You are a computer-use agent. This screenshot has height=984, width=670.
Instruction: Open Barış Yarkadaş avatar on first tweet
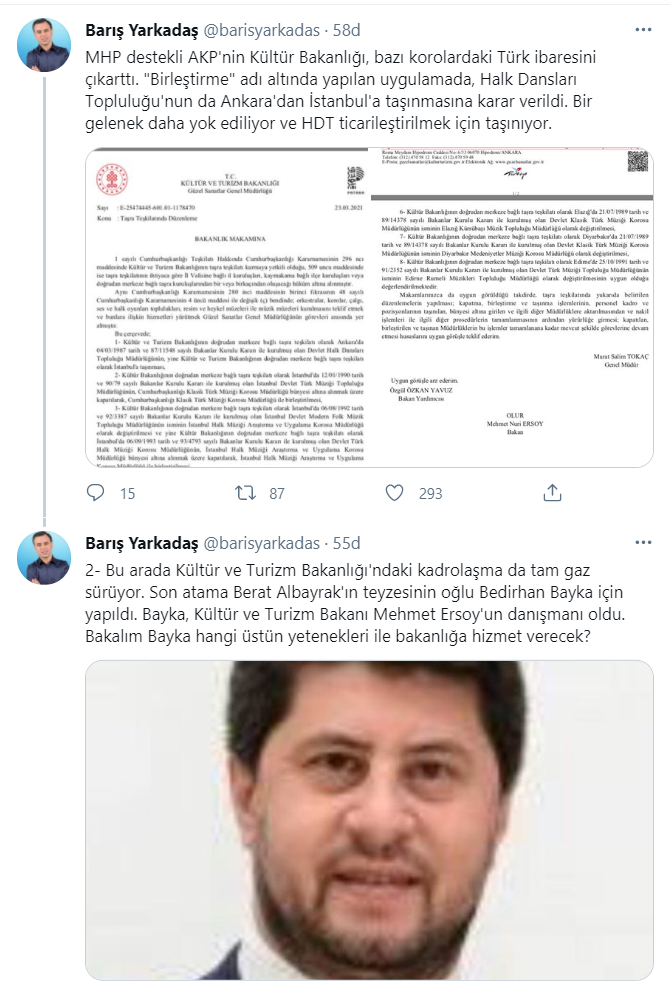[x=44, y=45]
